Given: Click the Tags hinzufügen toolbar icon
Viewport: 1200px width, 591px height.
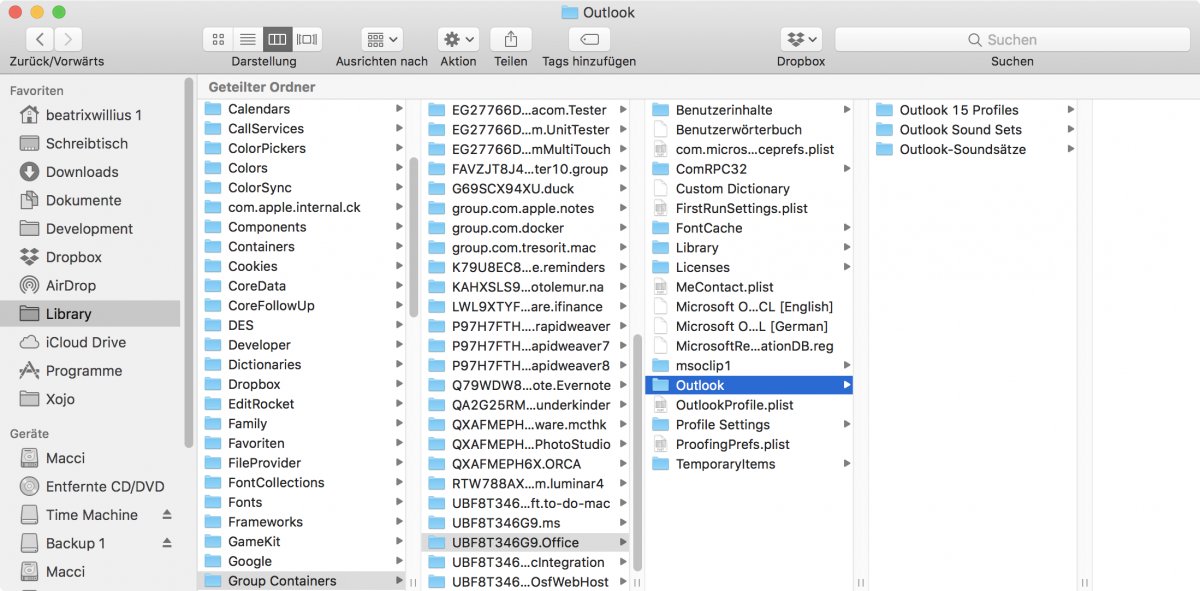Looking at the screenshot, I should pos(588,39).
